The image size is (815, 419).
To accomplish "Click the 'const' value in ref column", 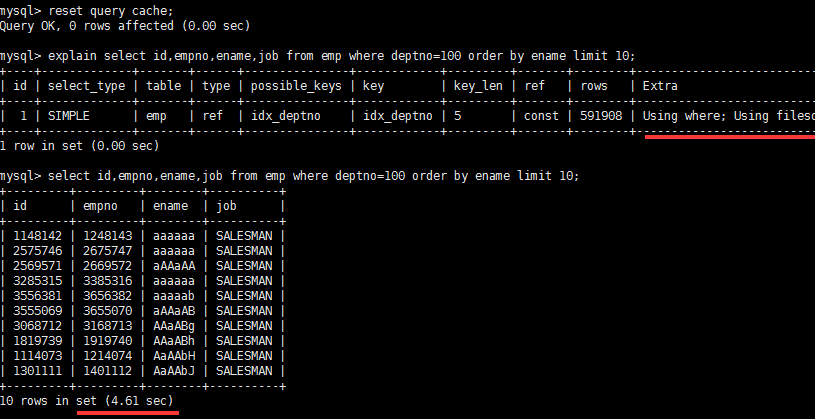I will (541, 116).
